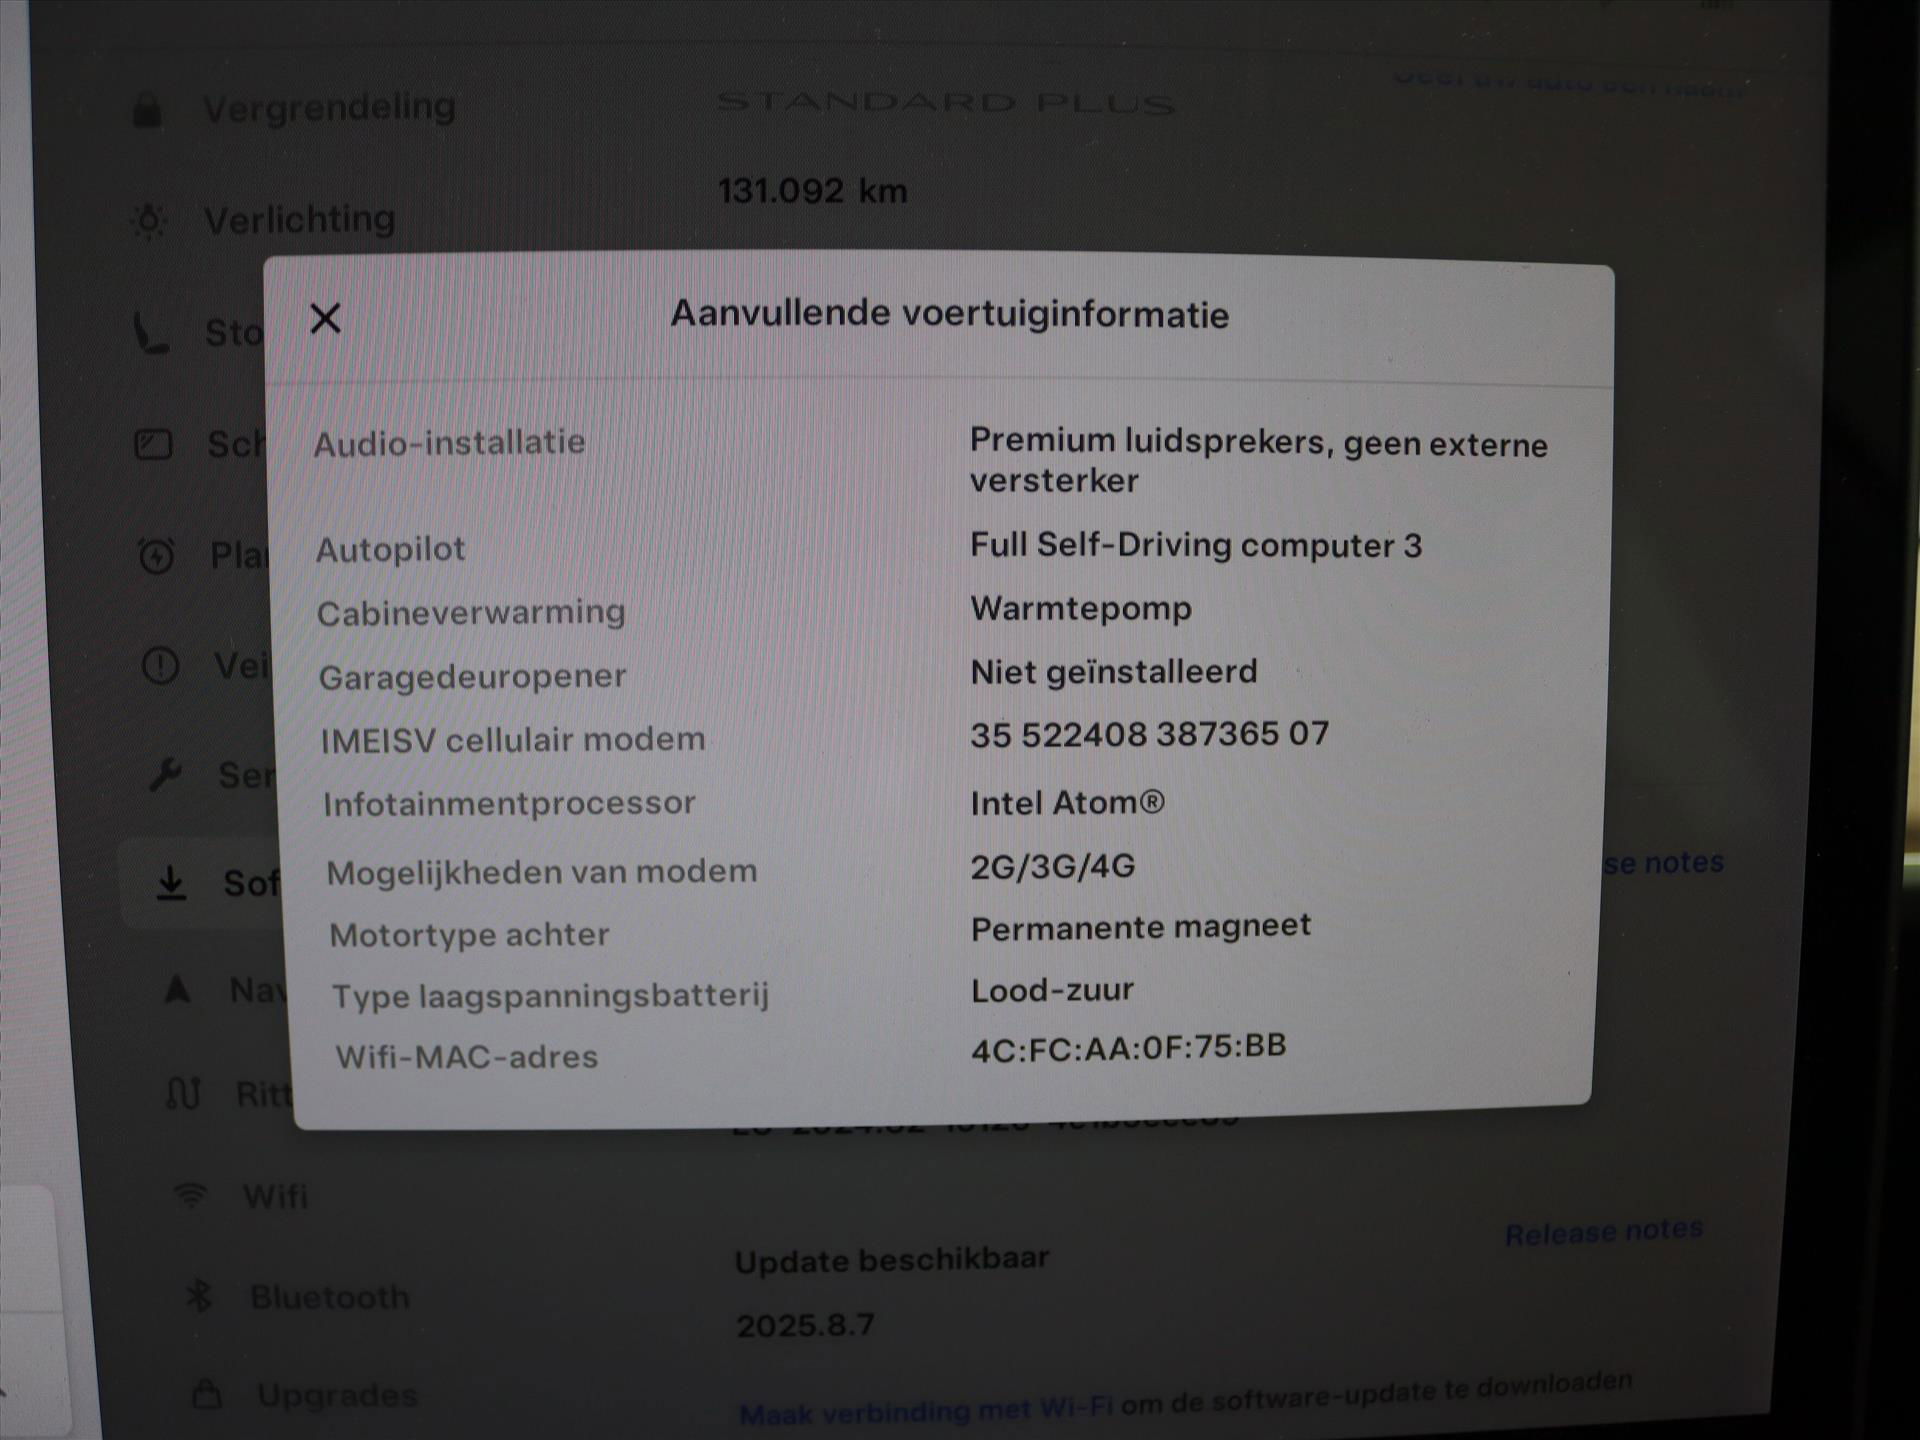Viewport: 1920px width, 1440px height.
Task: Click the Software download arrow icon
Action: [x=171, y=883]
